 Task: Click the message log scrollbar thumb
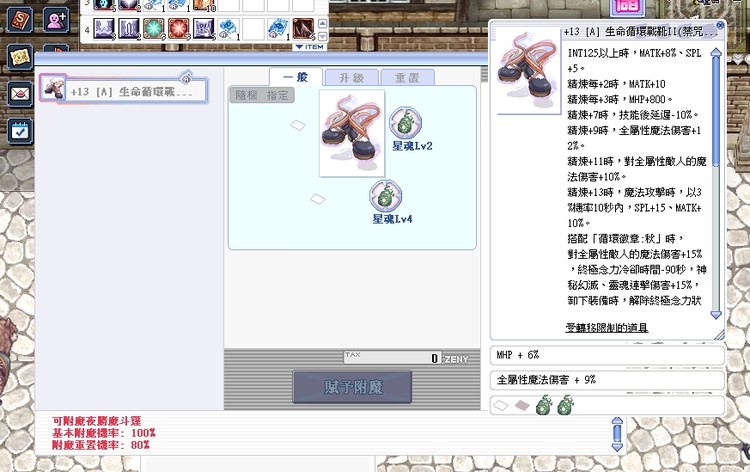617,434
